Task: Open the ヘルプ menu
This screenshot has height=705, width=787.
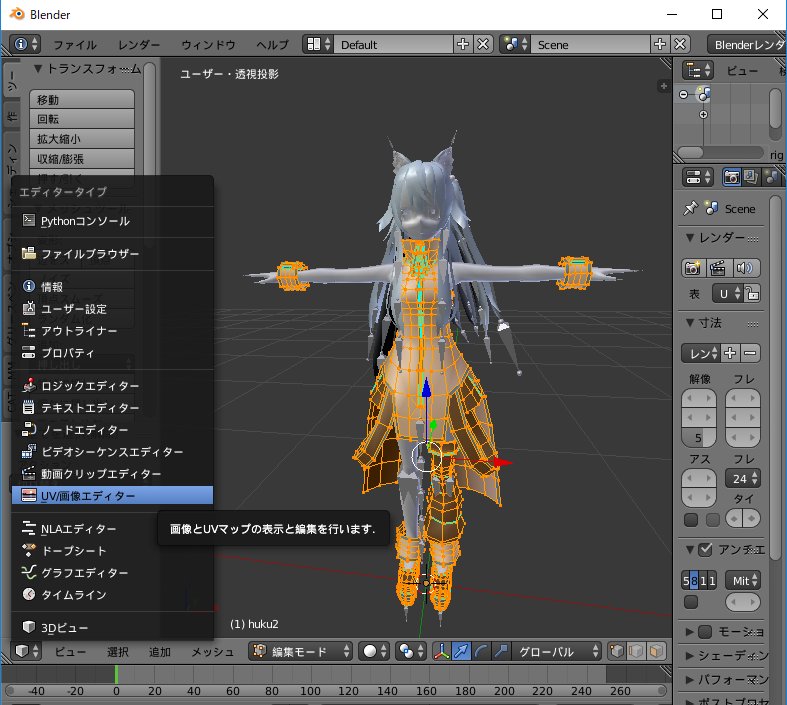Action: coord(273,45)
